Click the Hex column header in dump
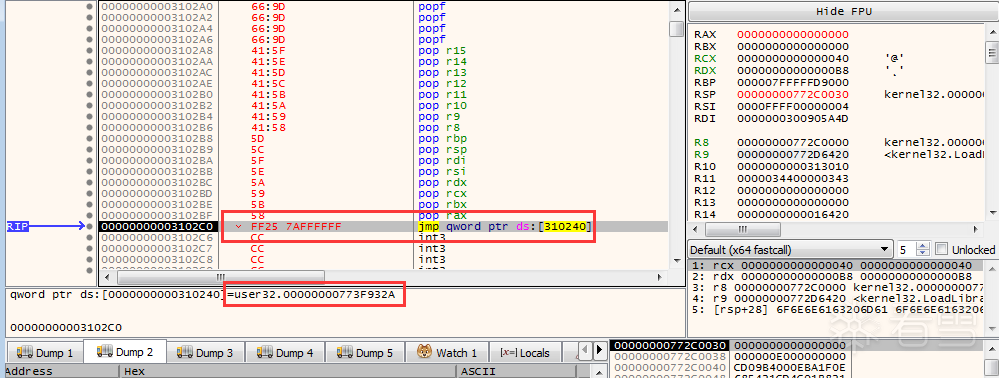Viewport: 999px width, 378px height. (x=288, y=372)
